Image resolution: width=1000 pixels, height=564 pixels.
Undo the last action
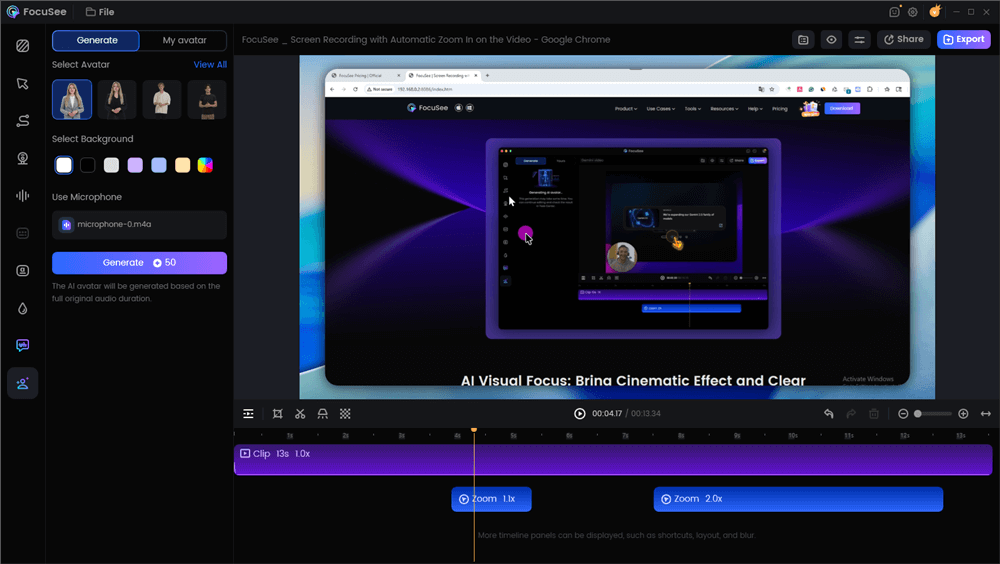[x=828, y=414]
